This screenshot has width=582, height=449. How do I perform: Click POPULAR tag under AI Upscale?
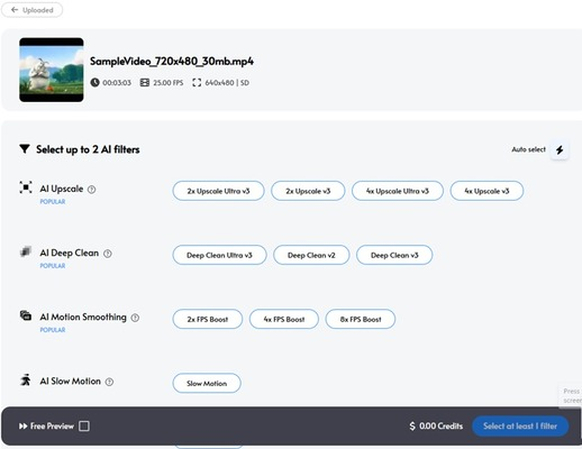(53, 201)
